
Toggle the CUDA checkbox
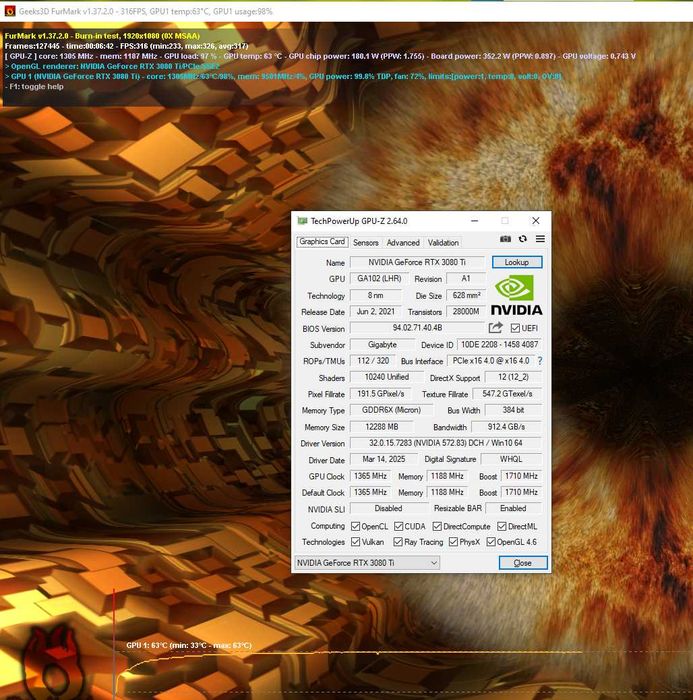click(399, 526)
